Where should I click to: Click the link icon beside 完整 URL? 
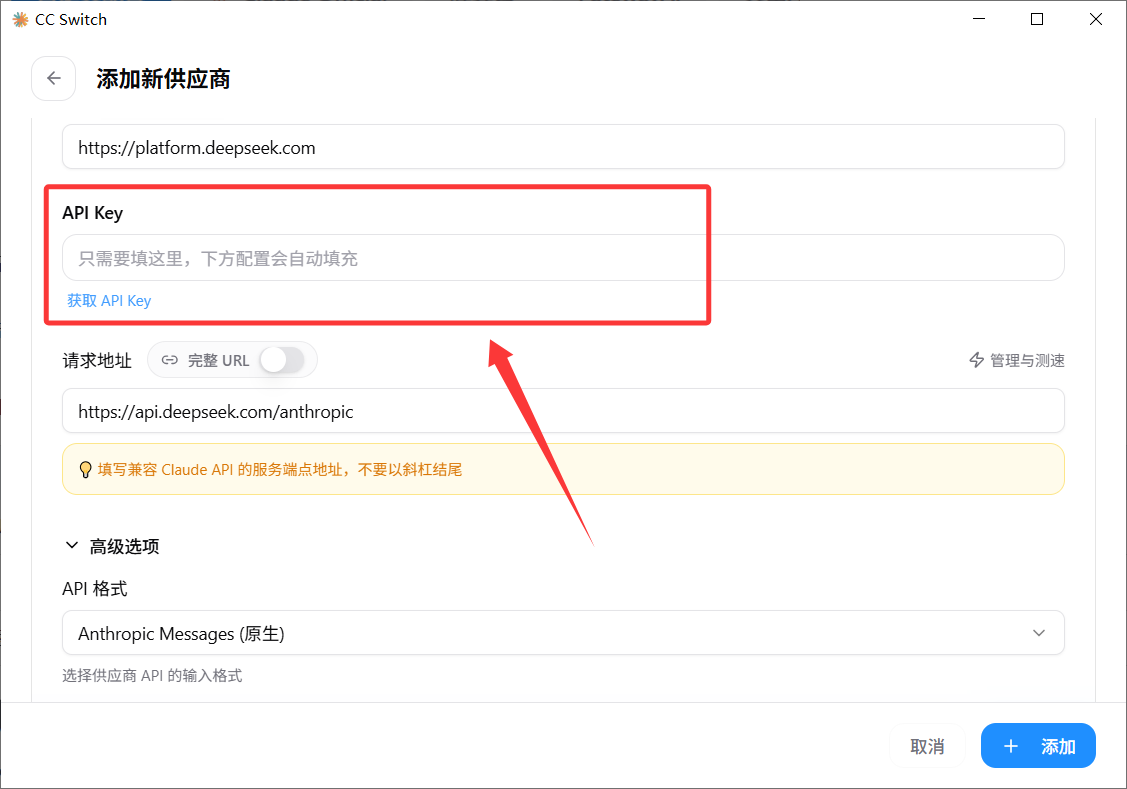click(170, 360)
